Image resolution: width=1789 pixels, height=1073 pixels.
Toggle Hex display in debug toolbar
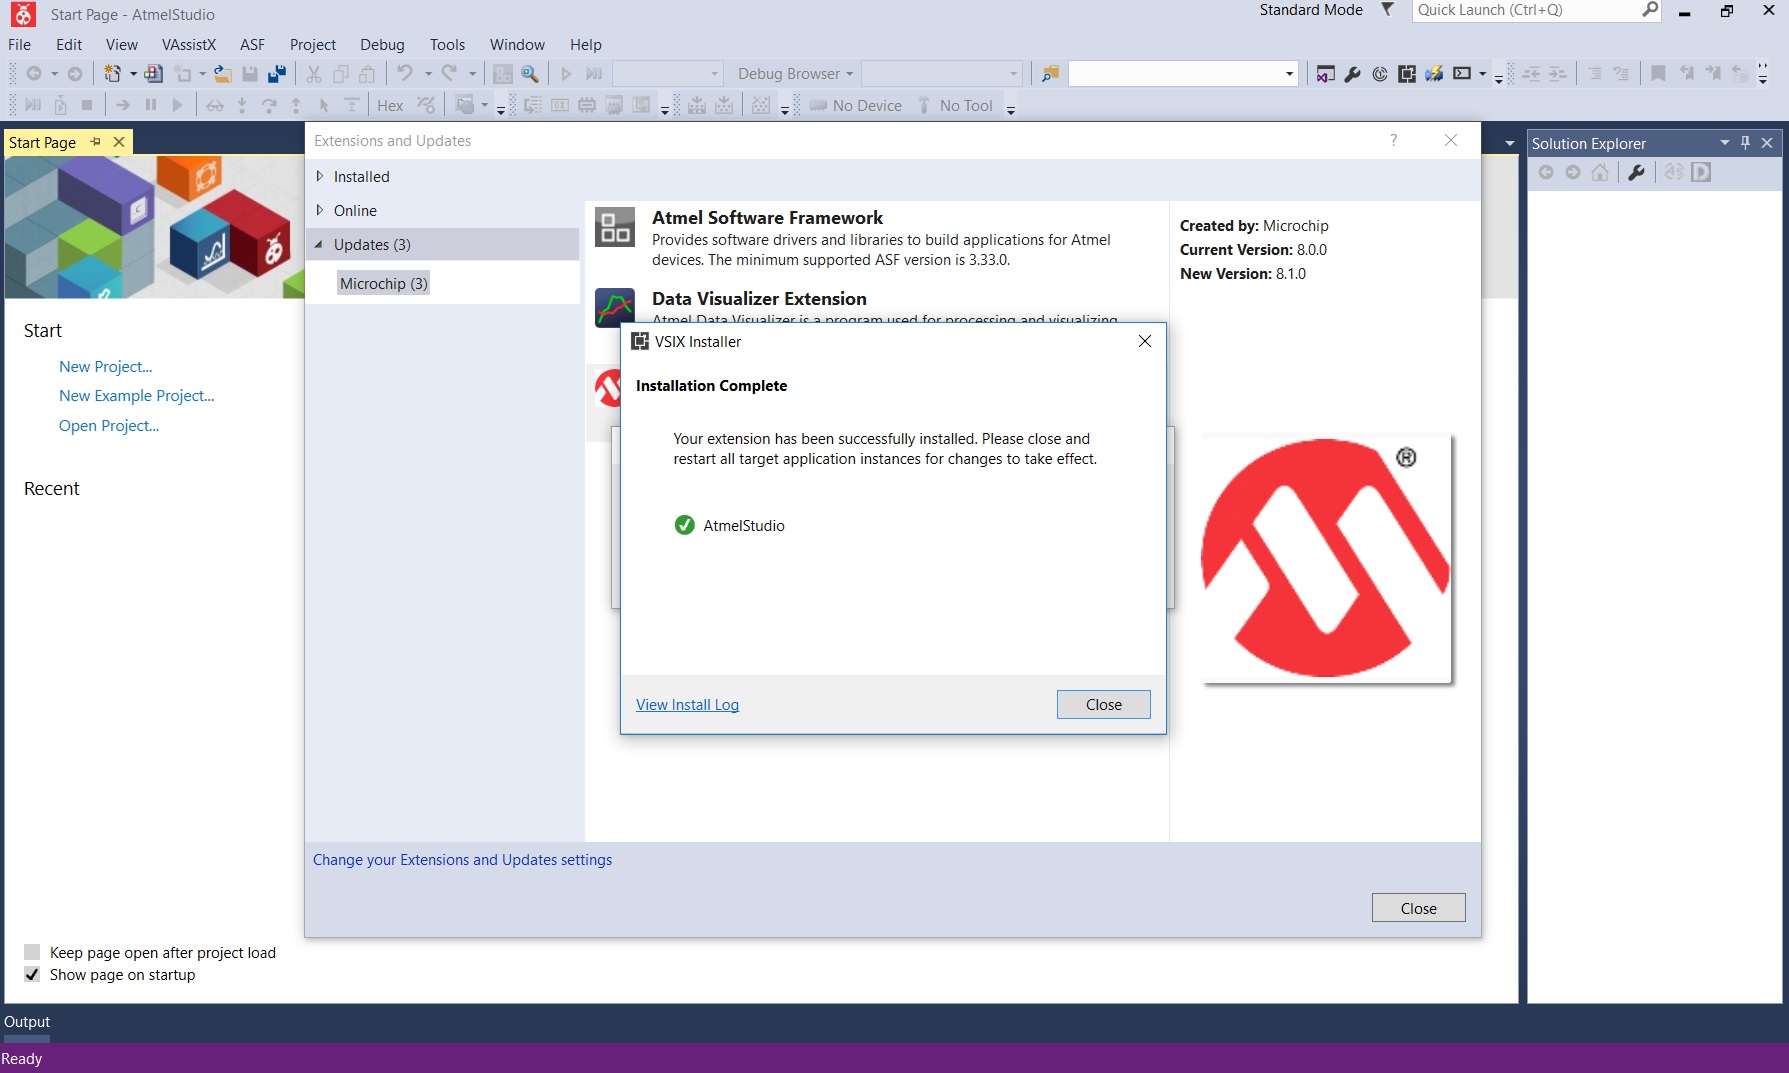pyautogui.click(x=390, y=106)
